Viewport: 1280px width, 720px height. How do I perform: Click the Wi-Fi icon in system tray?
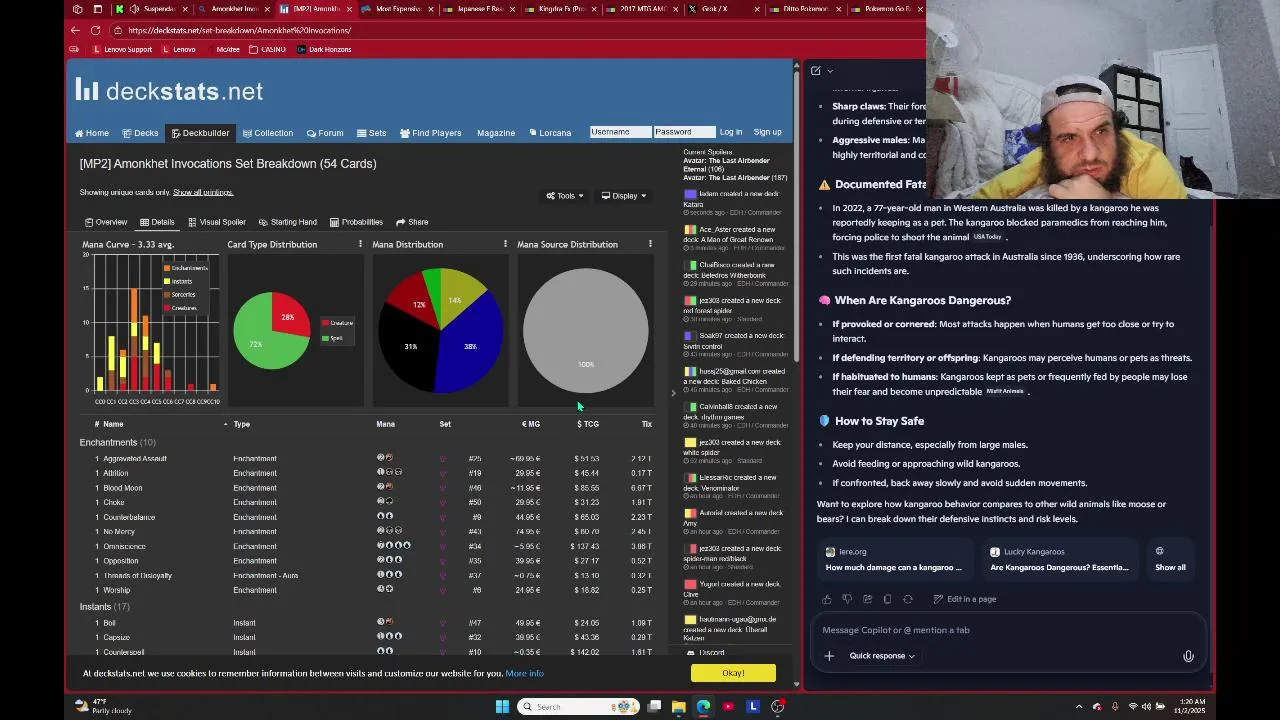[x=1133, y=707]
